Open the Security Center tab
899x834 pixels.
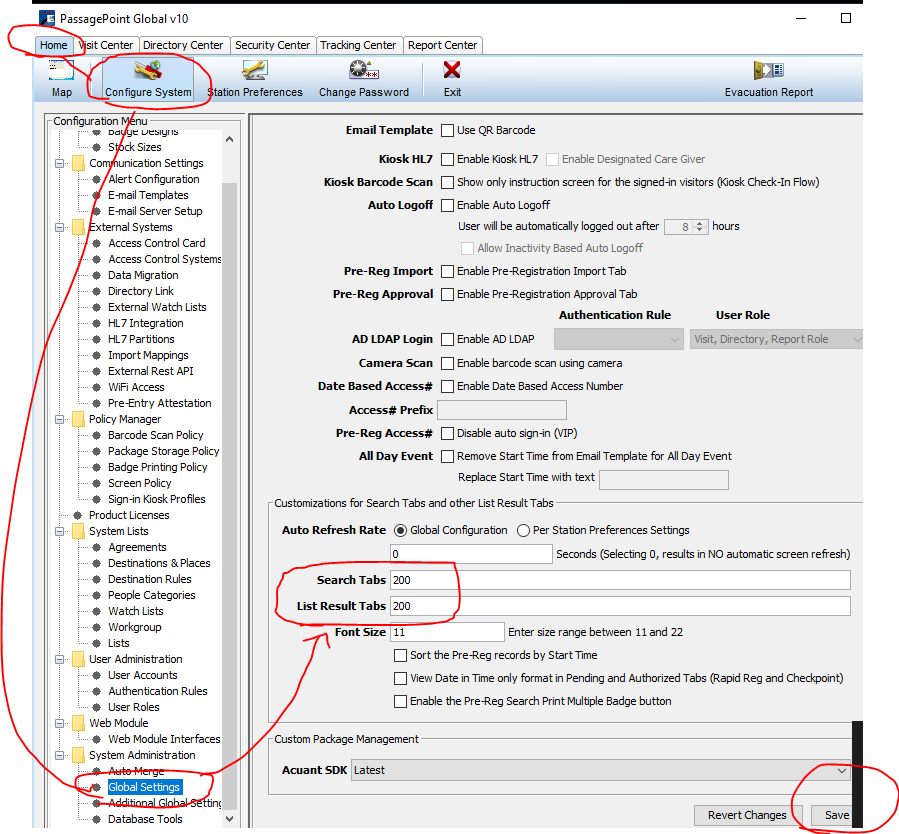pyautogui.click(x=272, y=45)
